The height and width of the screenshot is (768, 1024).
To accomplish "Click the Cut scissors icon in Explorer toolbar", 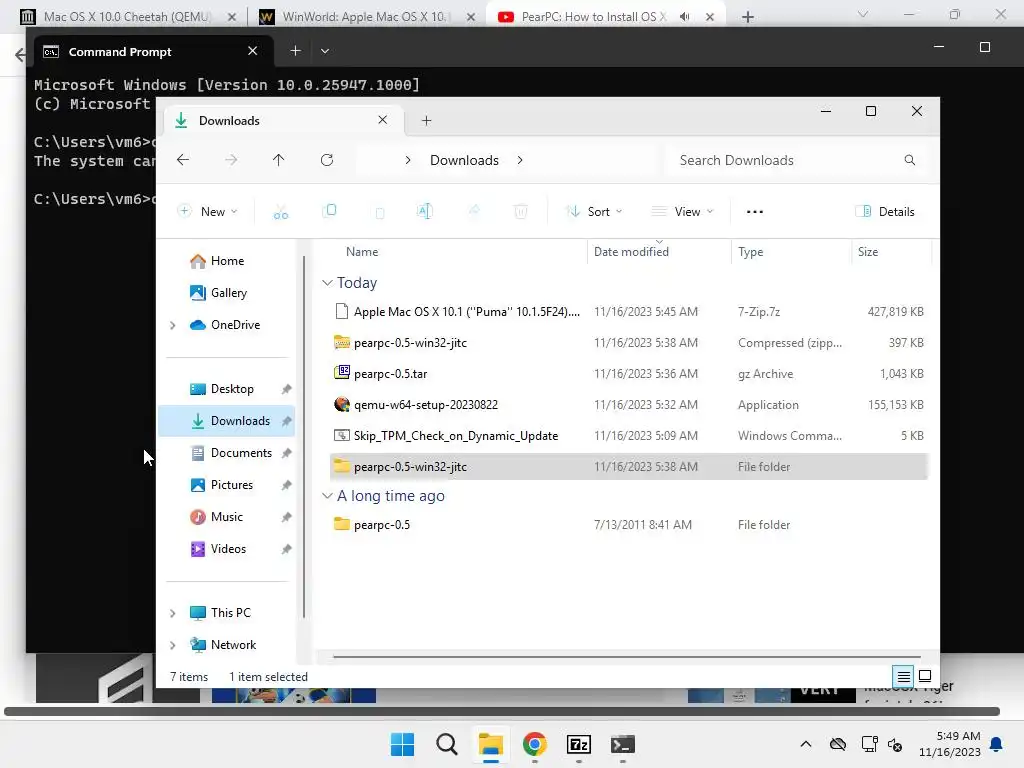I will coord(281,212).
